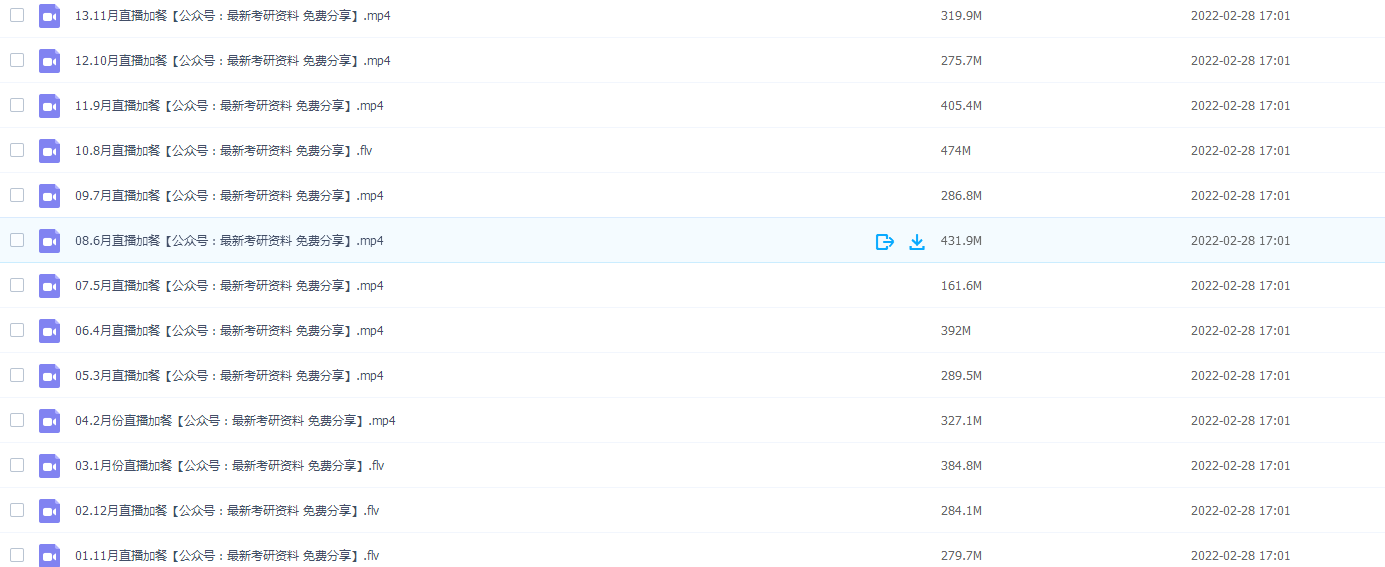Open file 07.5月直播加餐 mp4
This screenshot has width=1385, height=567.
[x=229, y=286]
